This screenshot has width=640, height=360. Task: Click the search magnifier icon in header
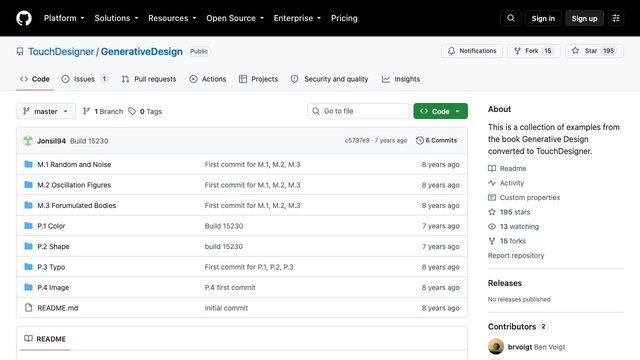(x=511, y=18)
